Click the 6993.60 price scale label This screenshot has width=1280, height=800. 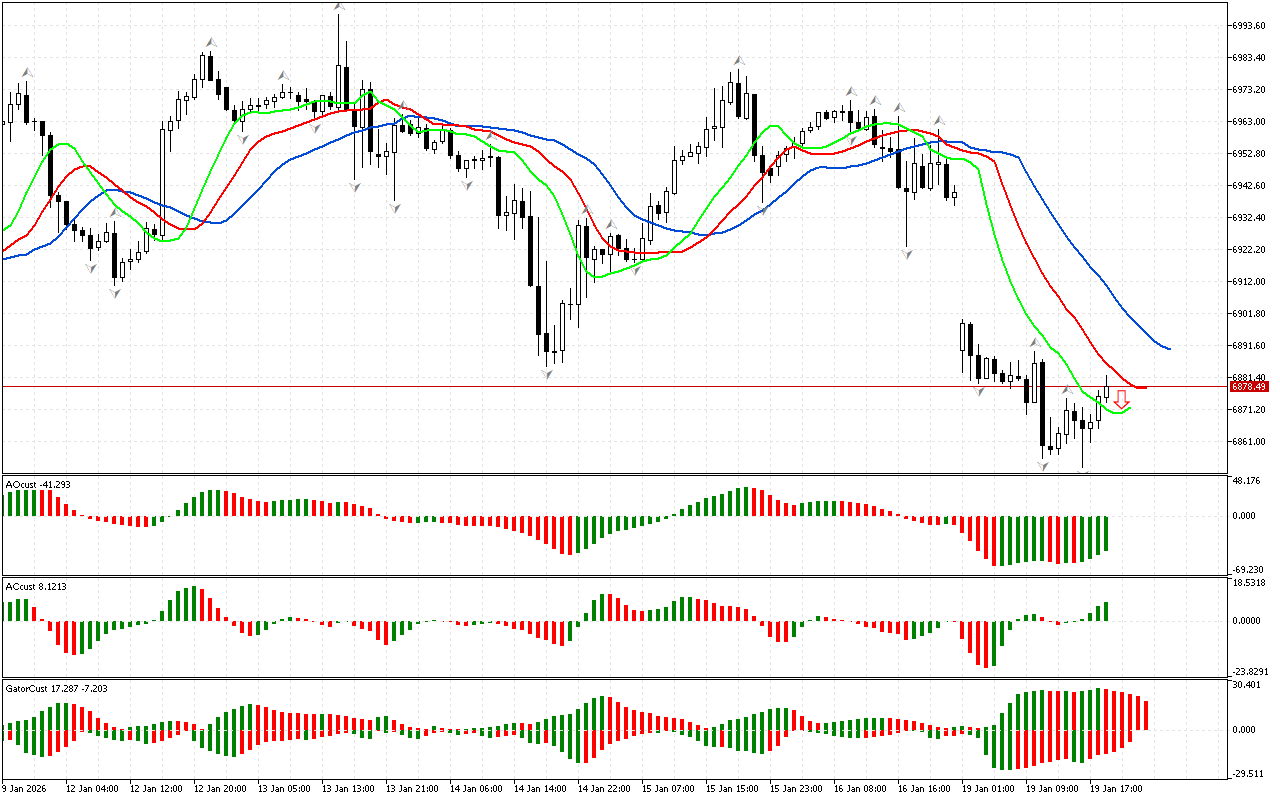[x=1250, y=25]
